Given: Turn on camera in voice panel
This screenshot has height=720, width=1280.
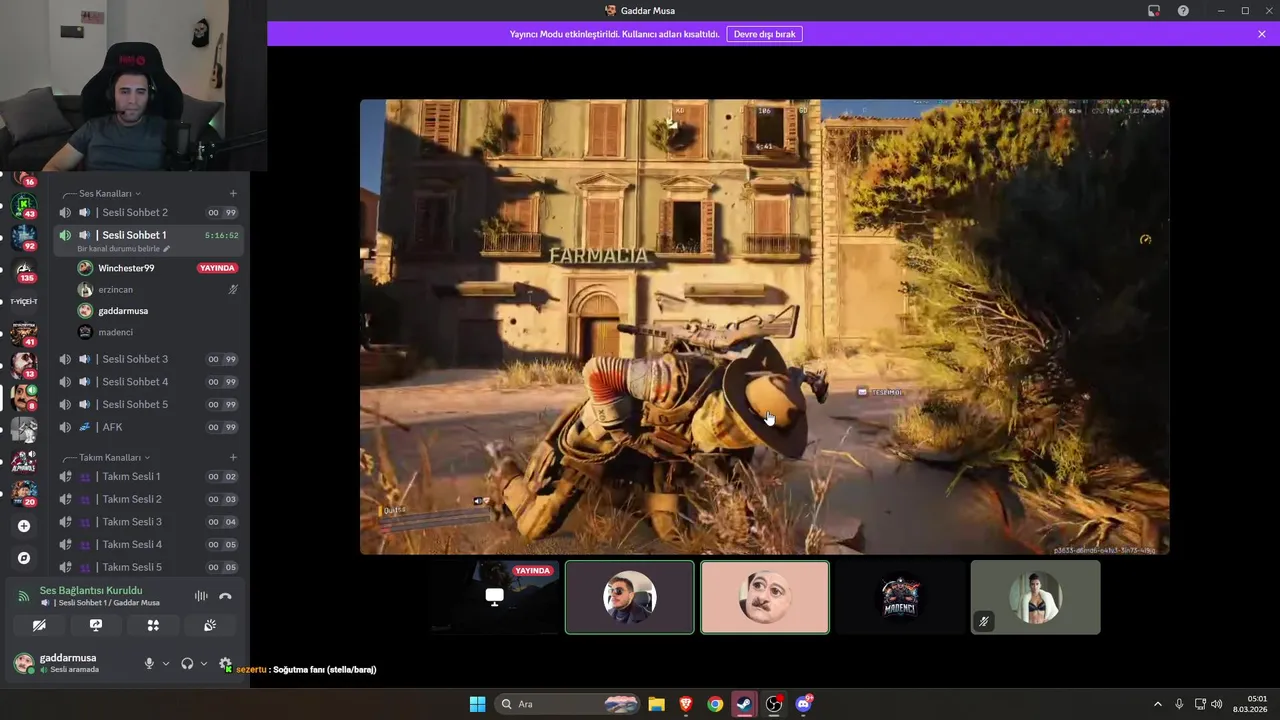Looking at the screenshot, I should [39, 625].
